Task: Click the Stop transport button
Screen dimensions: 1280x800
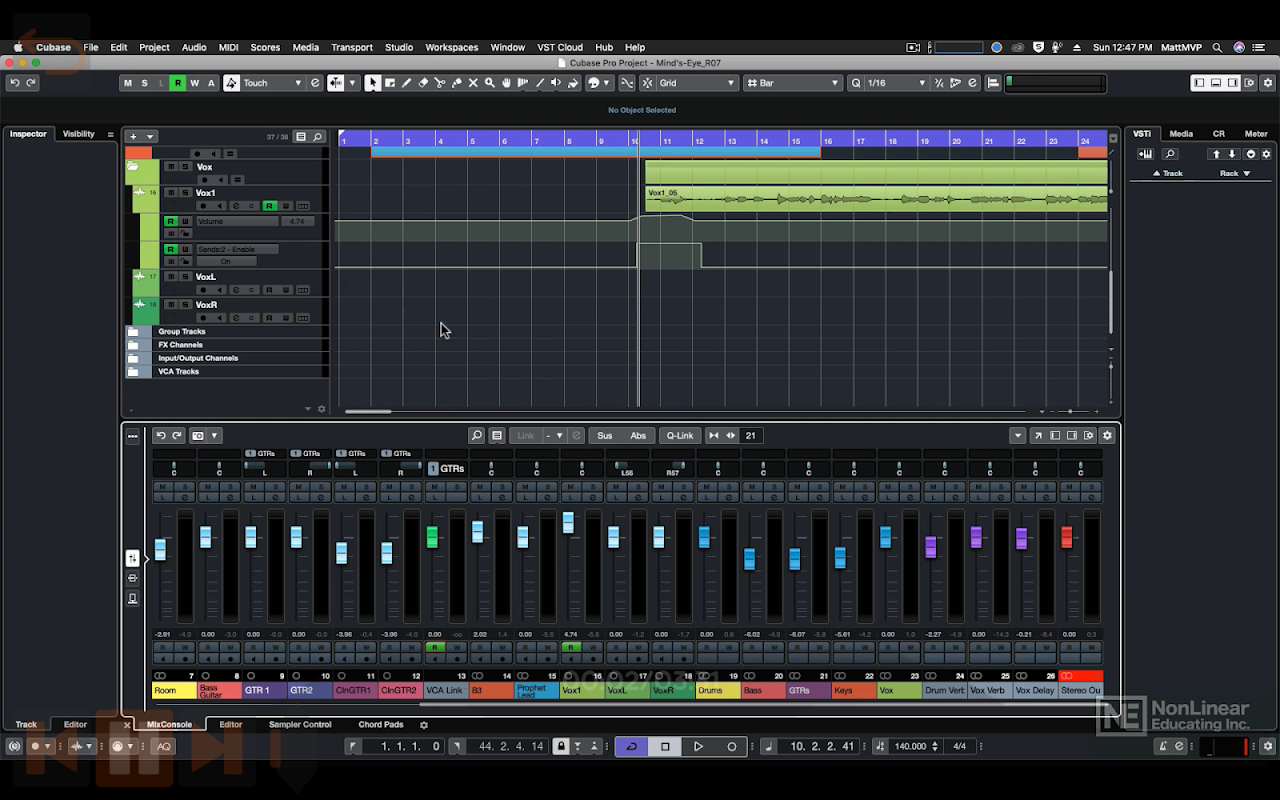Action: [665, 746]
